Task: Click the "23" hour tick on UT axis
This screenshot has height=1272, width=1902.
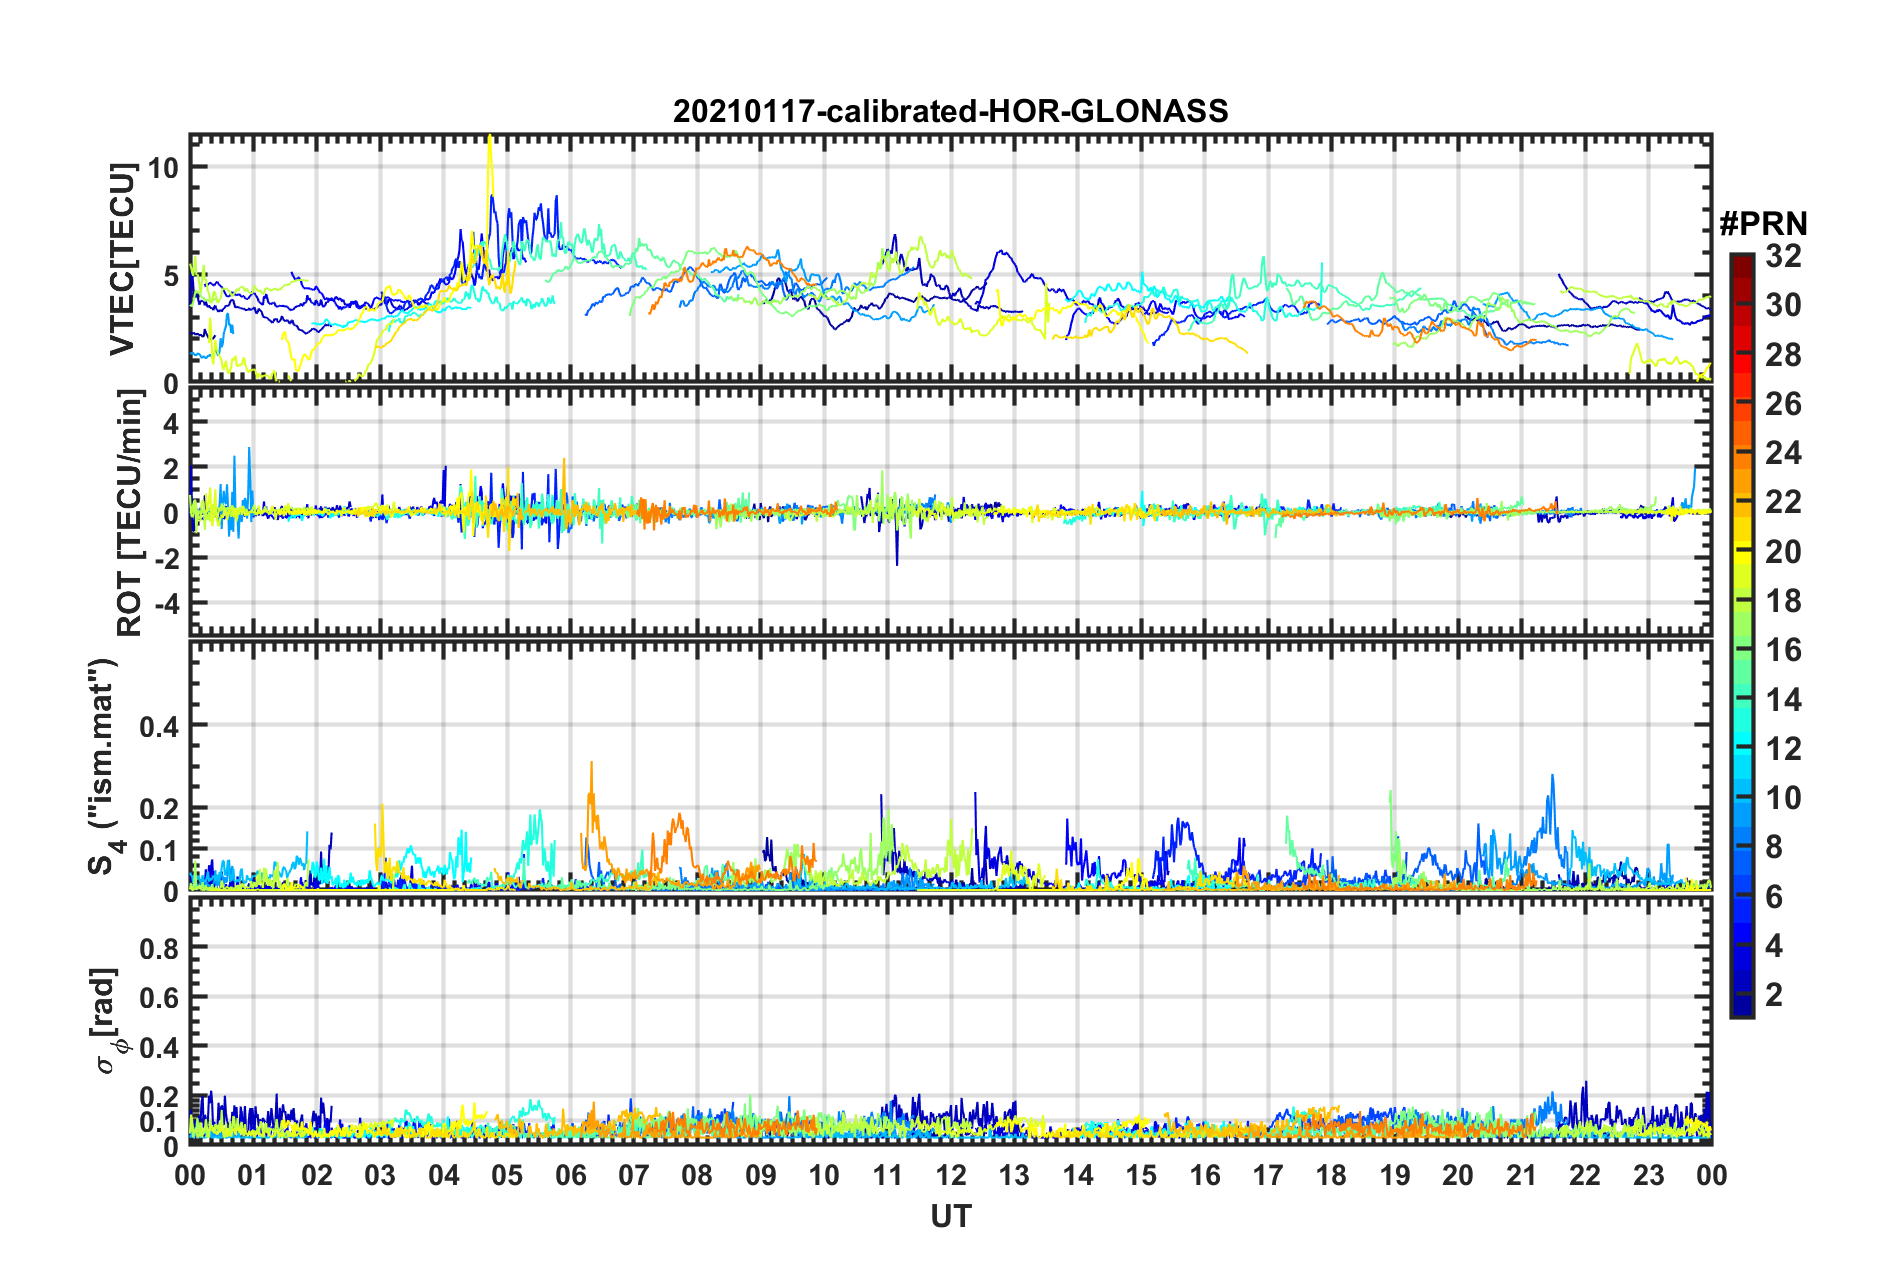Action: (x=1649, y=1175)
